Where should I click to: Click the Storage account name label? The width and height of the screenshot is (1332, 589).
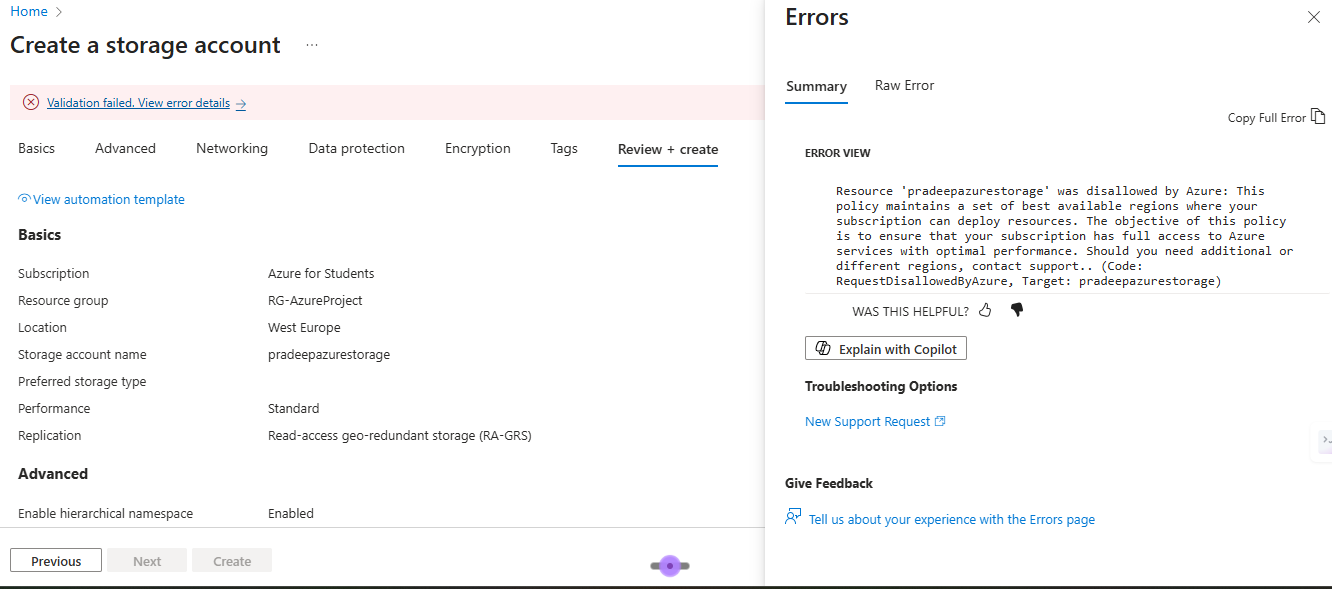[82, 354]
